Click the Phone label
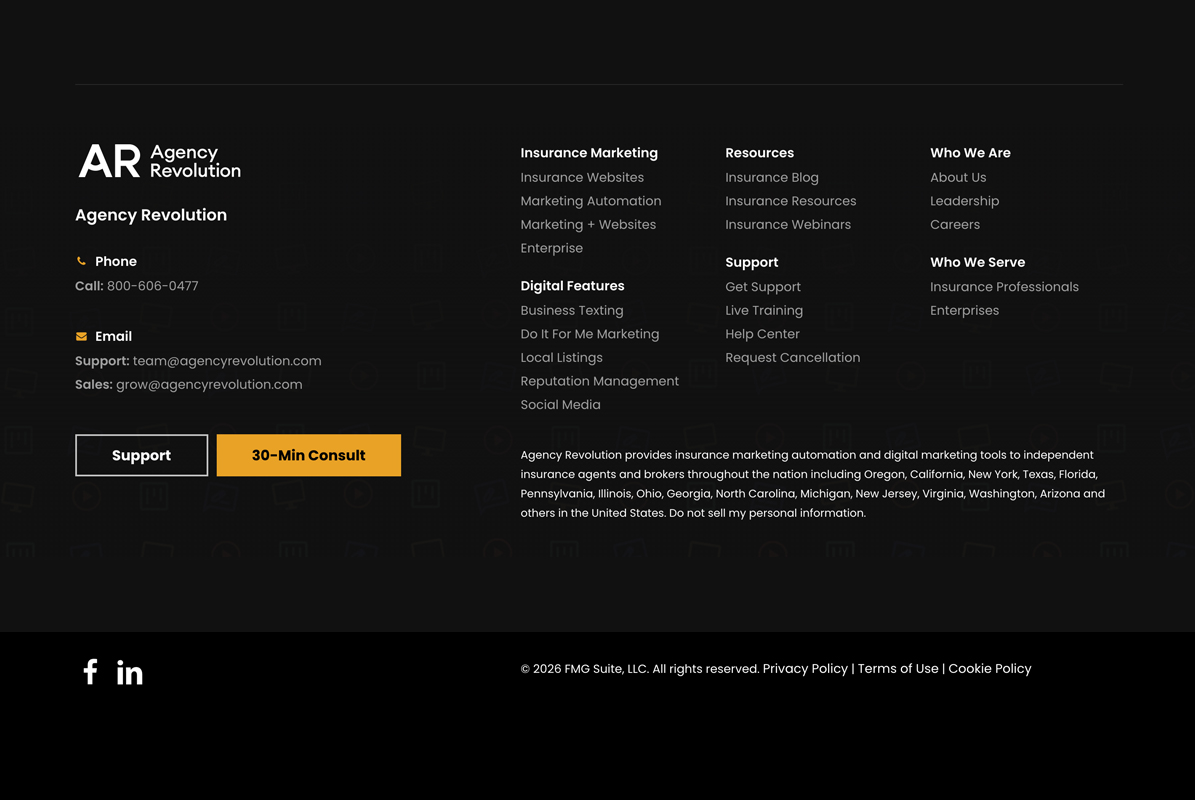Image resolution: width=1195 pixels, height=800 pixels. pos(116,261)
